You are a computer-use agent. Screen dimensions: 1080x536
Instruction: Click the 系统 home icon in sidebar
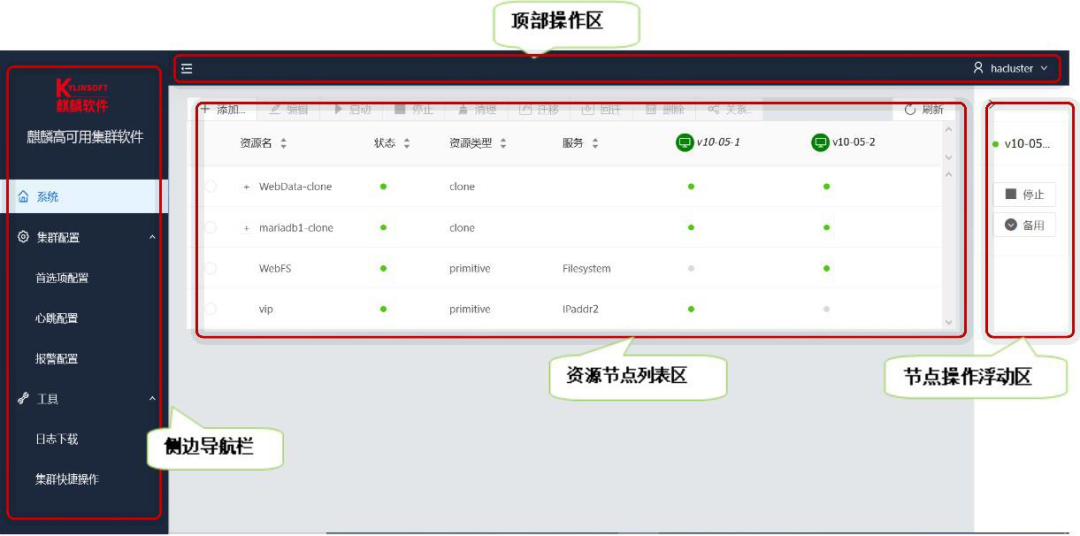click(23, 197)
